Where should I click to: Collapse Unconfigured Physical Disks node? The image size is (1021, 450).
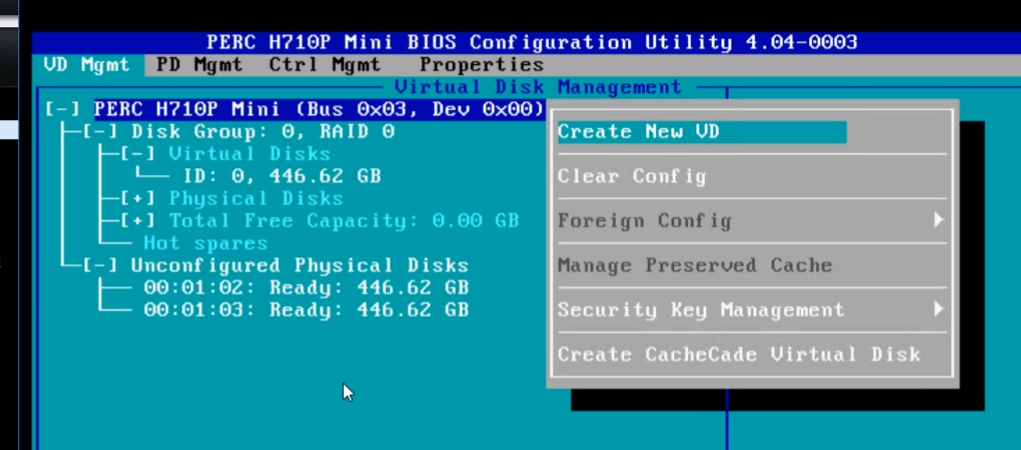click(x=100, y=266)
